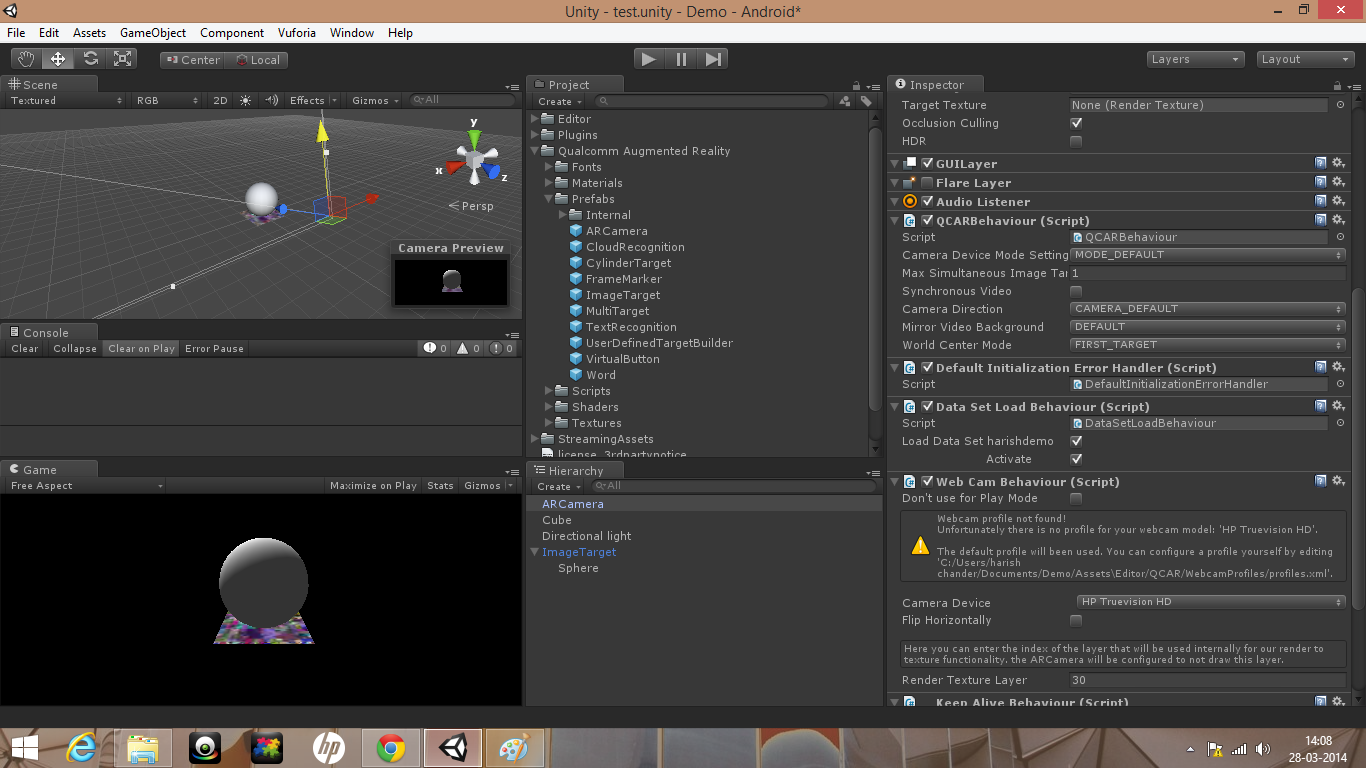The height and width of the screenshot is (768, 1366).
Task: Check Don't use for Play Mode
Action: coord(1076,498)
